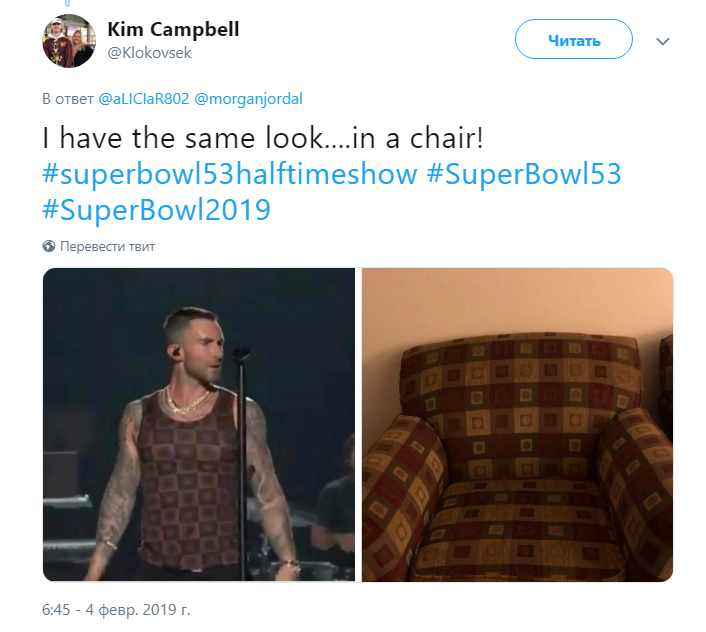Click the Читать follow button
This screenshot has width=706, height=632.
point(574,39)
